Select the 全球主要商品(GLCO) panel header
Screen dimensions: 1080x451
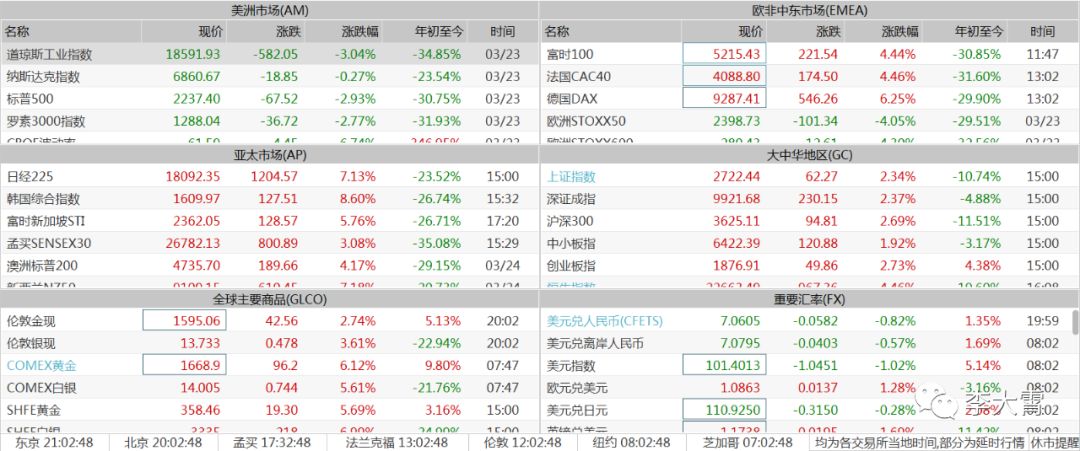(269, 299)
